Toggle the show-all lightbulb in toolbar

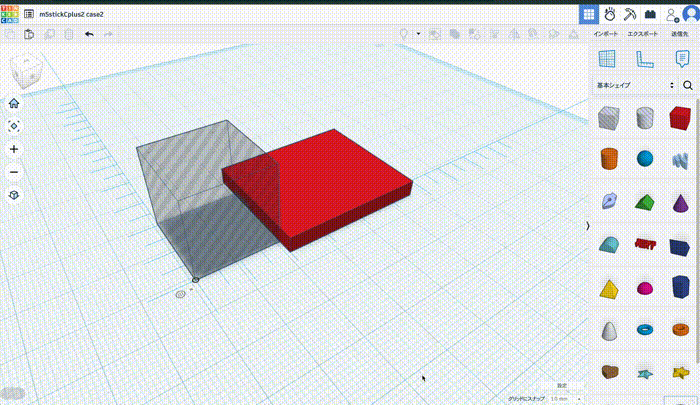(x=404, y=34)
